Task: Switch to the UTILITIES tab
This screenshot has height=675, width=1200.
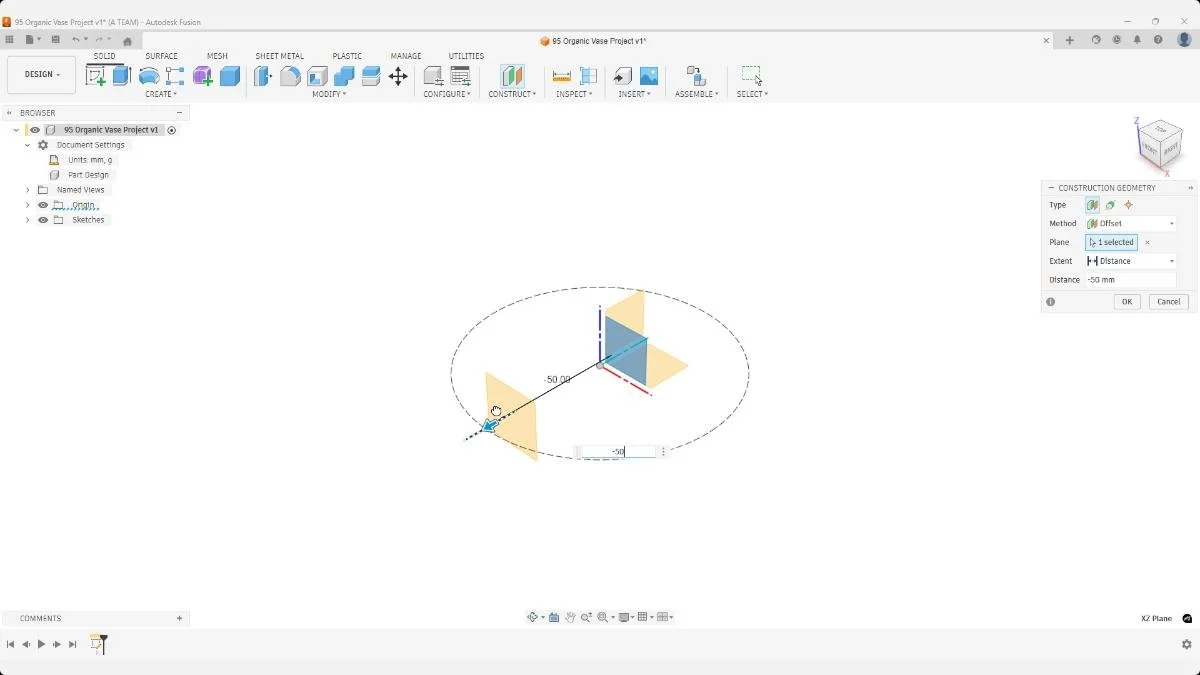Action: (x=466, y=56)
